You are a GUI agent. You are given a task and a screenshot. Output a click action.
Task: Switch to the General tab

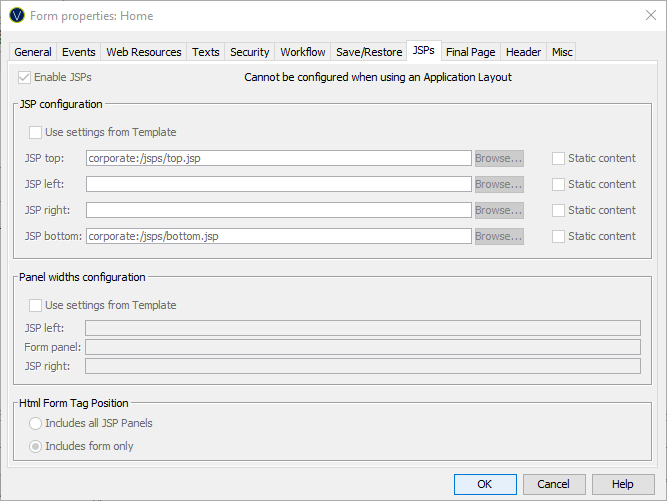[x=33, y=52]
